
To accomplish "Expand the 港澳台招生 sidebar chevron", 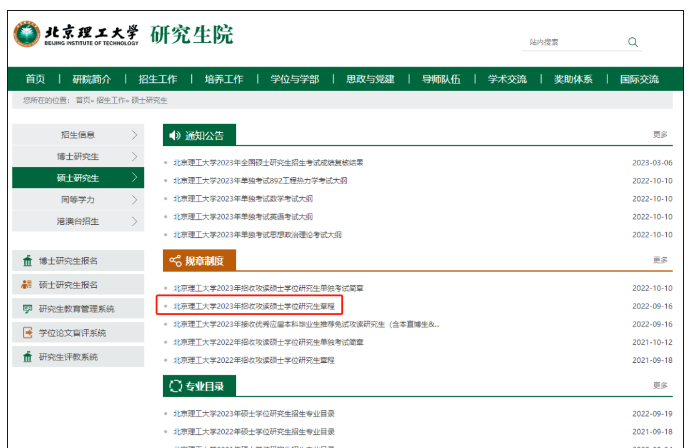I will (x=135, y=221).
